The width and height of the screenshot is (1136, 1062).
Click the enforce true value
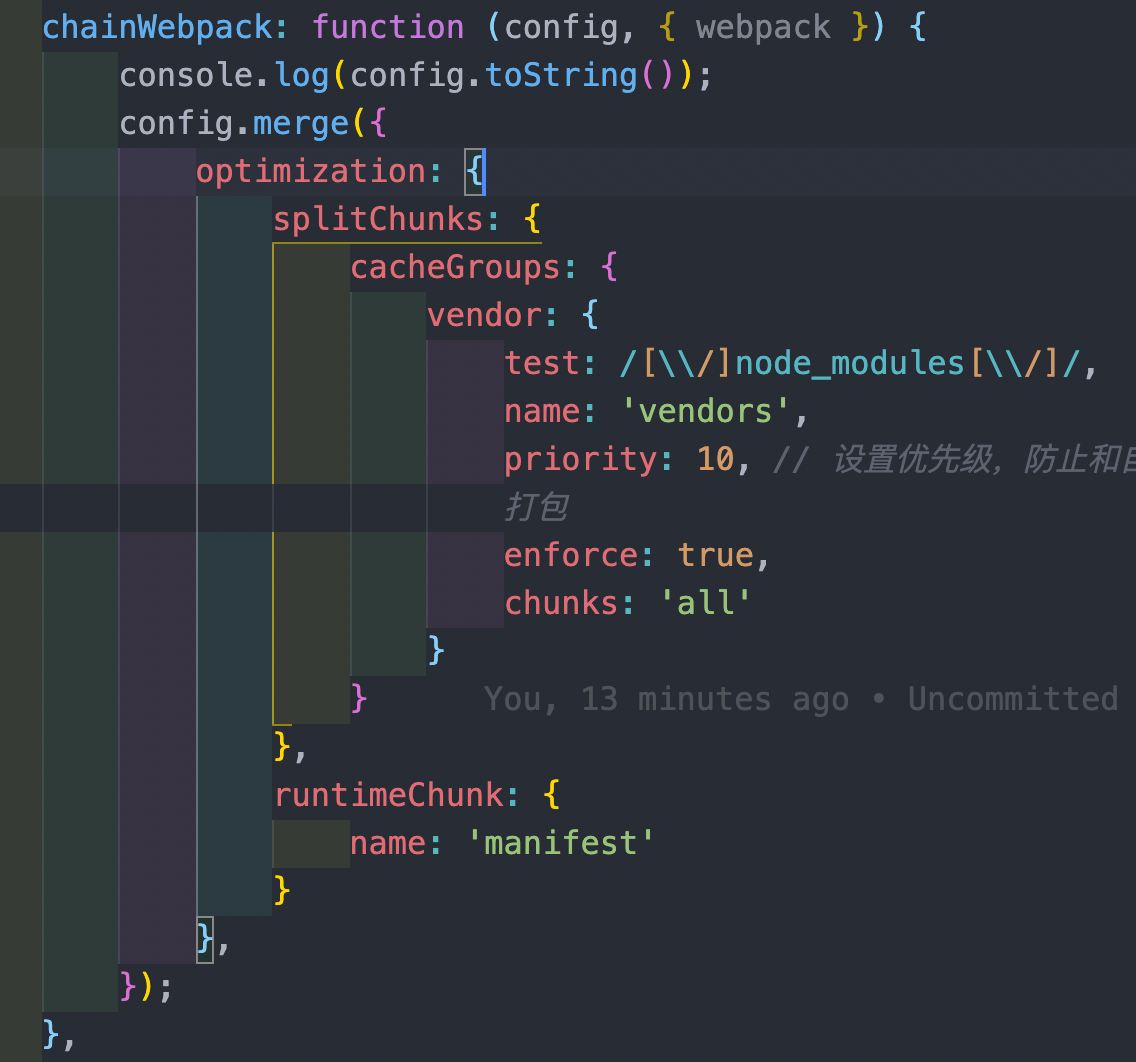[x=715, y=554]
